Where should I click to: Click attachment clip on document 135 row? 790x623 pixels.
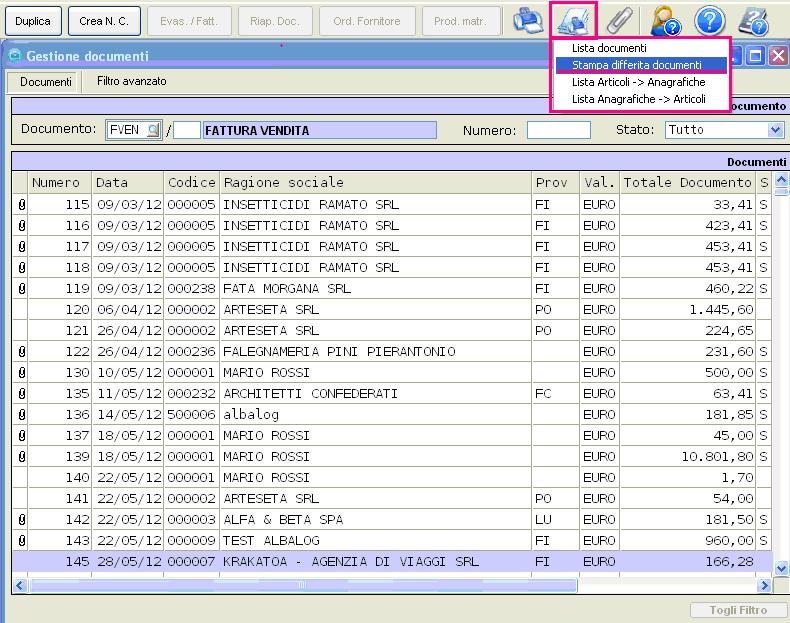coord(22,393)
